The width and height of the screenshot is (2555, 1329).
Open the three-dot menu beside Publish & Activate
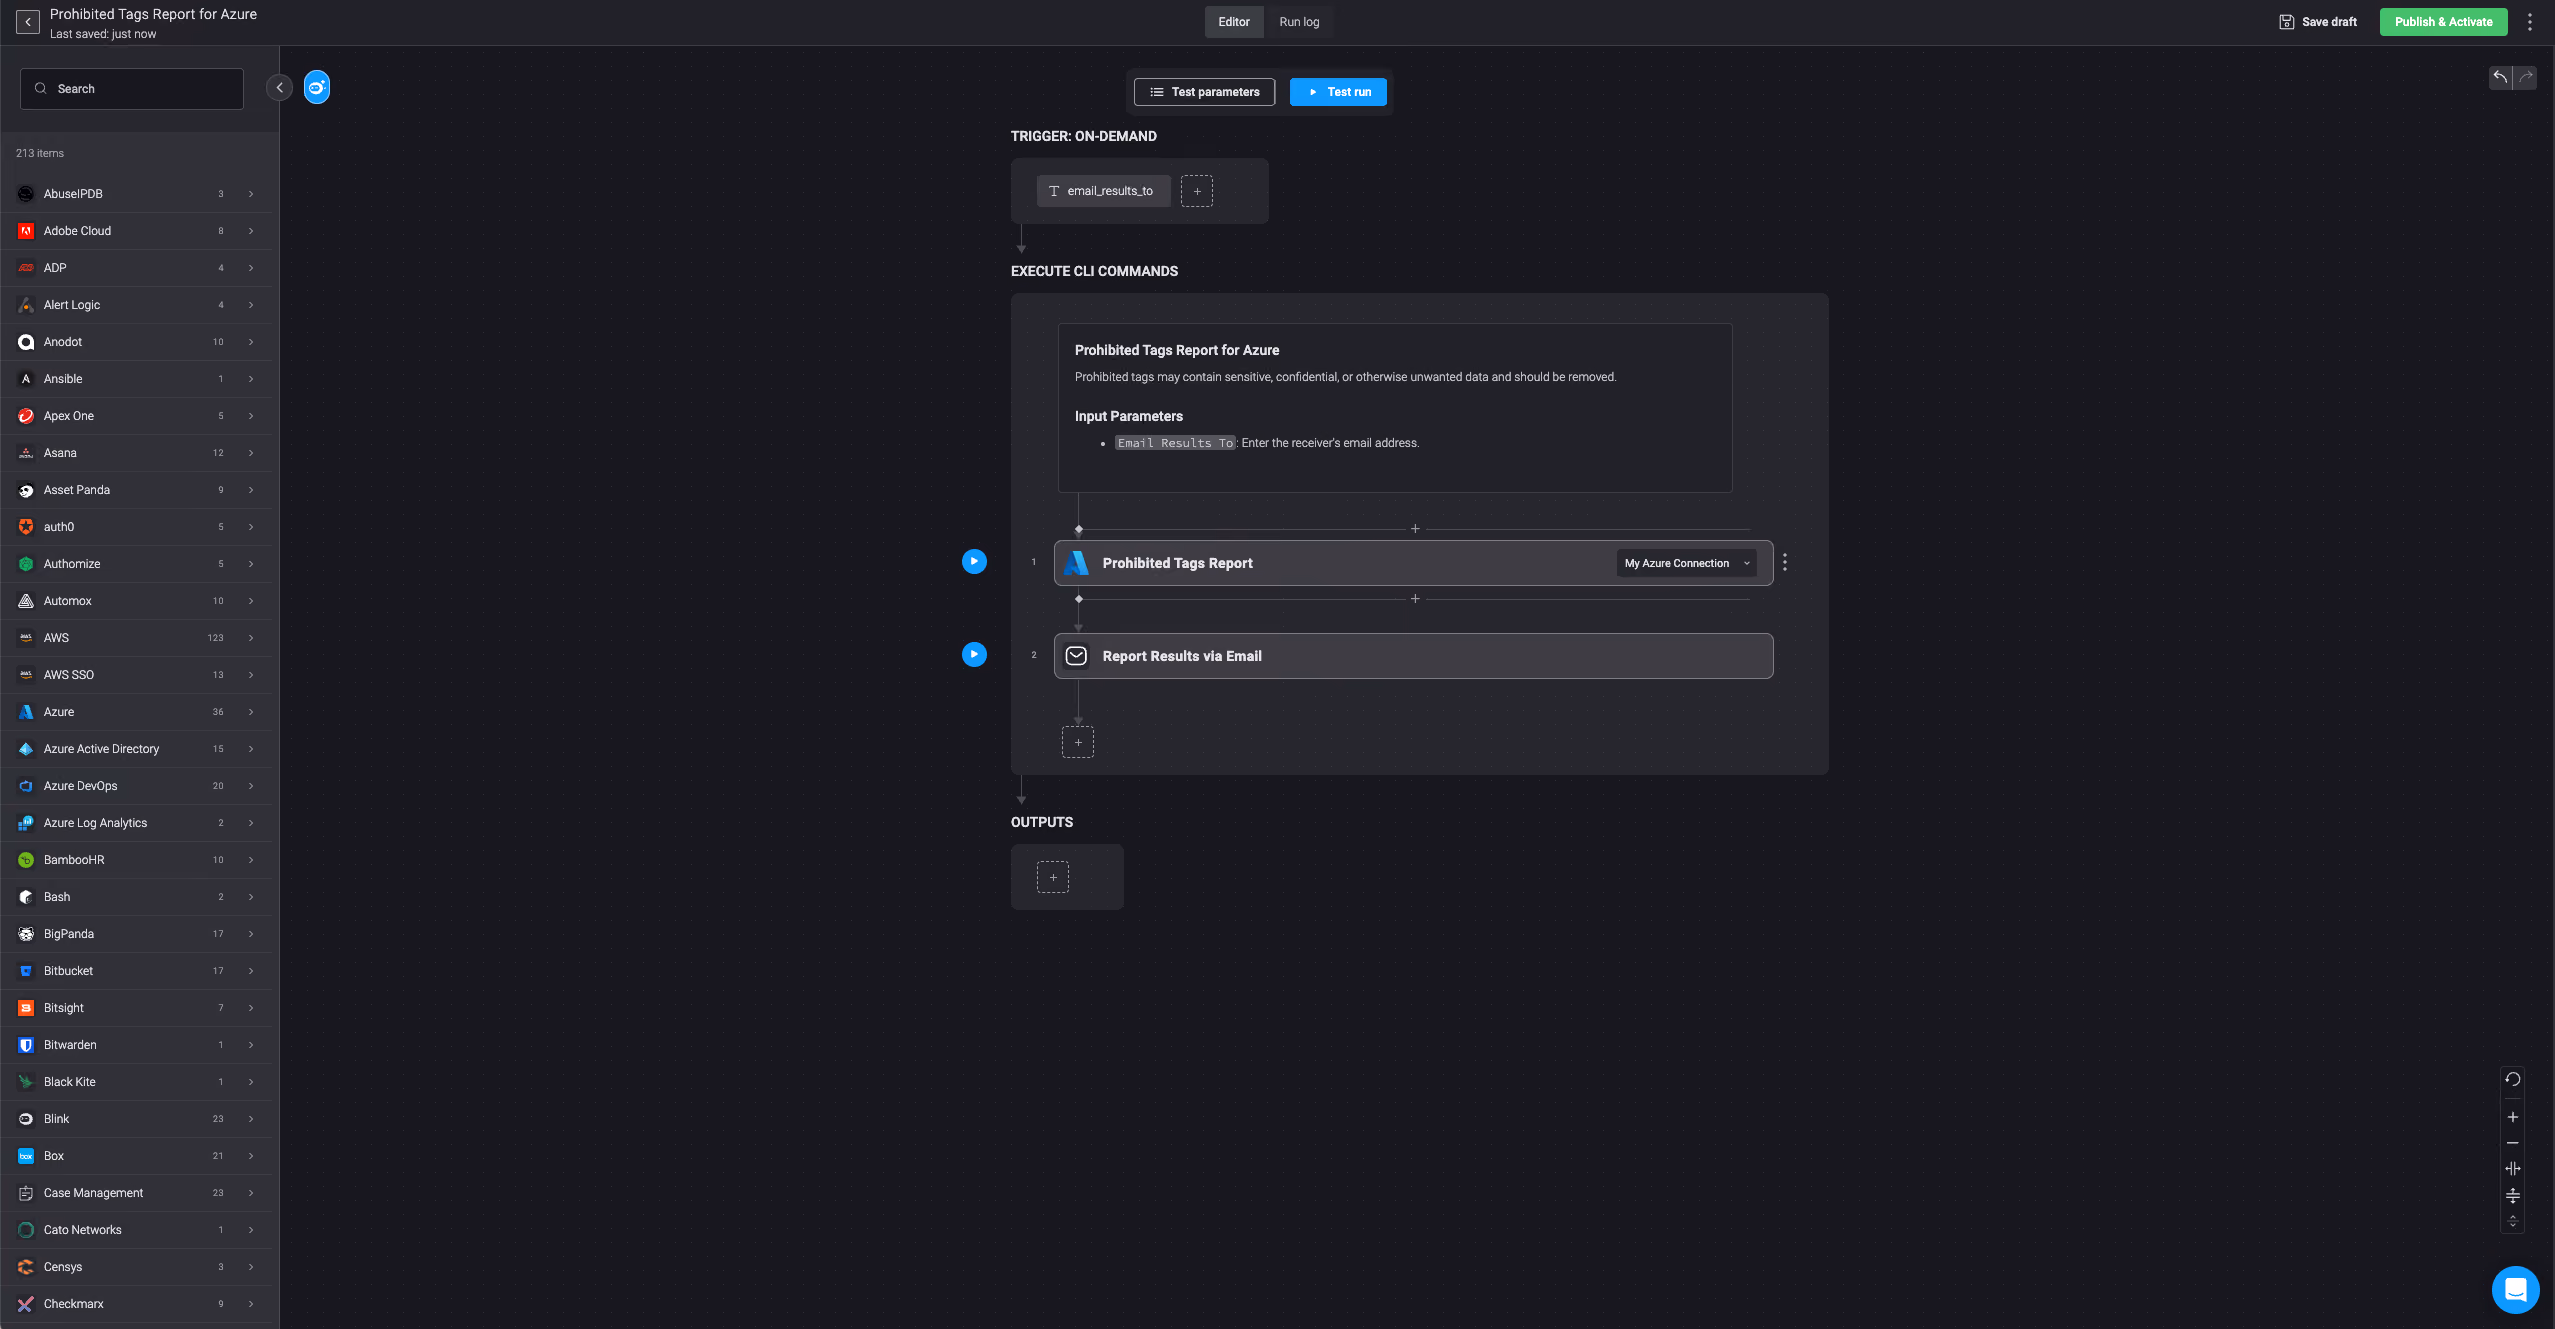(2530, 22)
